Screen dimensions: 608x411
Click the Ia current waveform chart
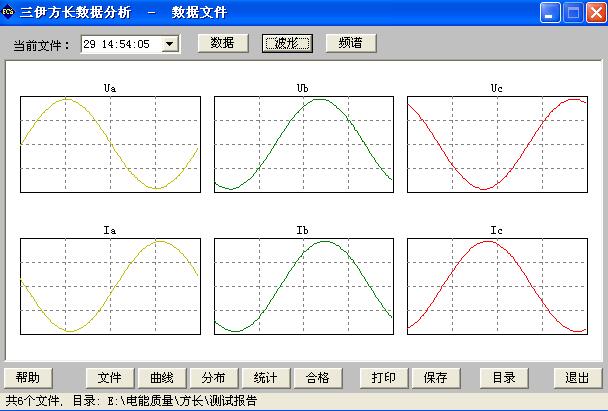(111, 286)
